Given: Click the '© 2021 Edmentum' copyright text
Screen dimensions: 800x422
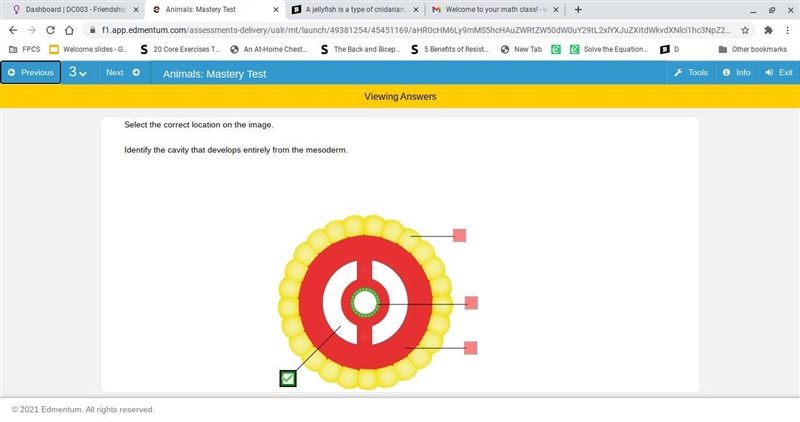Looking at the screenshot, I should pyautogui.click(x=83, y=409).
